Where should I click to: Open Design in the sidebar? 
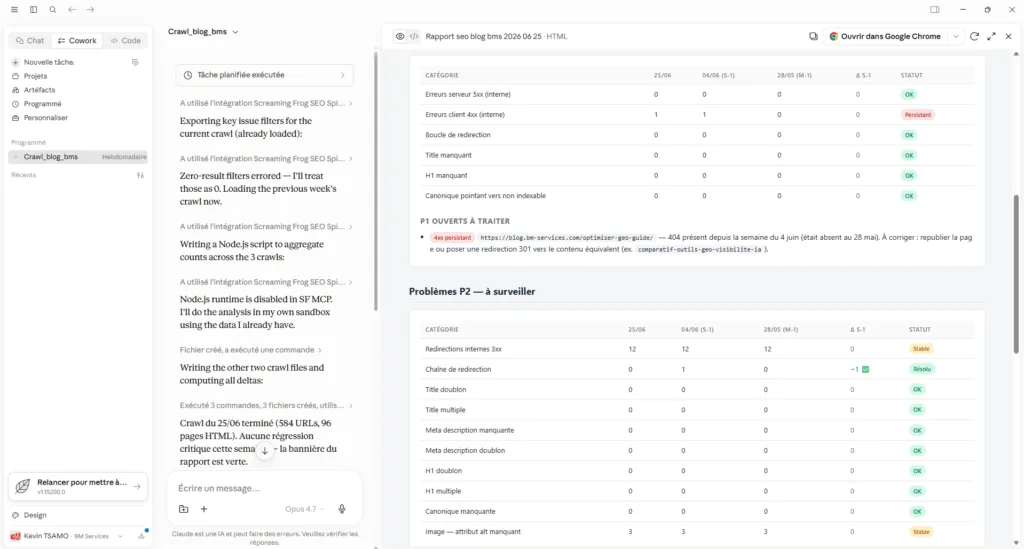[x=35, y=515]
